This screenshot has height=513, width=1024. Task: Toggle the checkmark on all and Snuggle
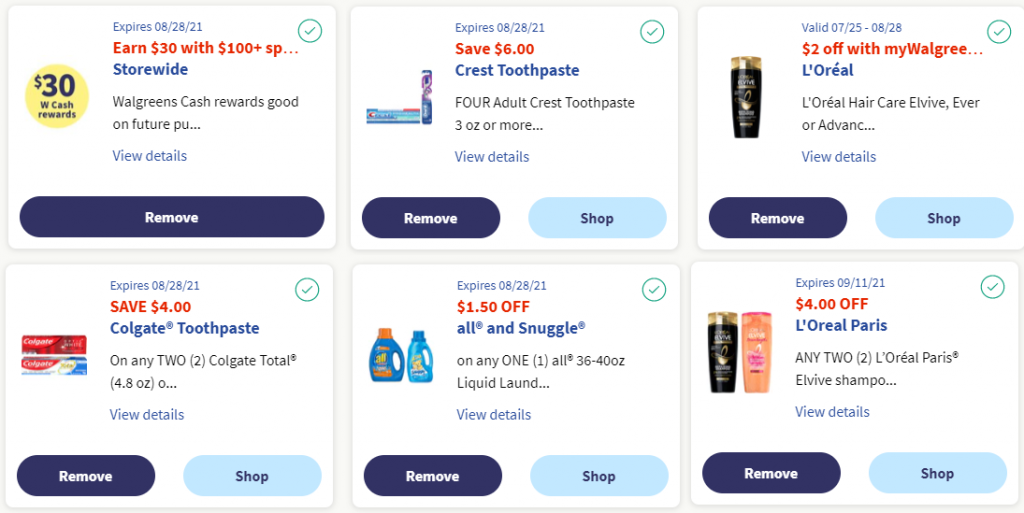[x=654, y=289]
